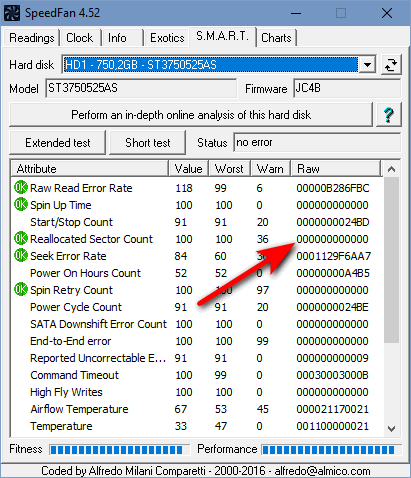Click raw value 000021170021
The width and height of the screenshot is (411, 478).
point(333,409)
